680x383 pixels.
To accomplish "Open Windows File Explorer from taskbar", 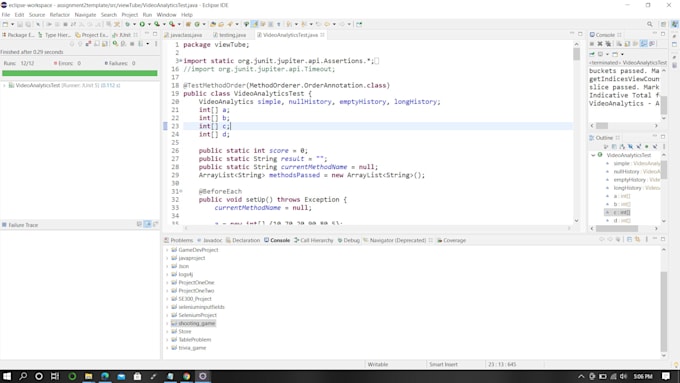I will tap(88, 376).
